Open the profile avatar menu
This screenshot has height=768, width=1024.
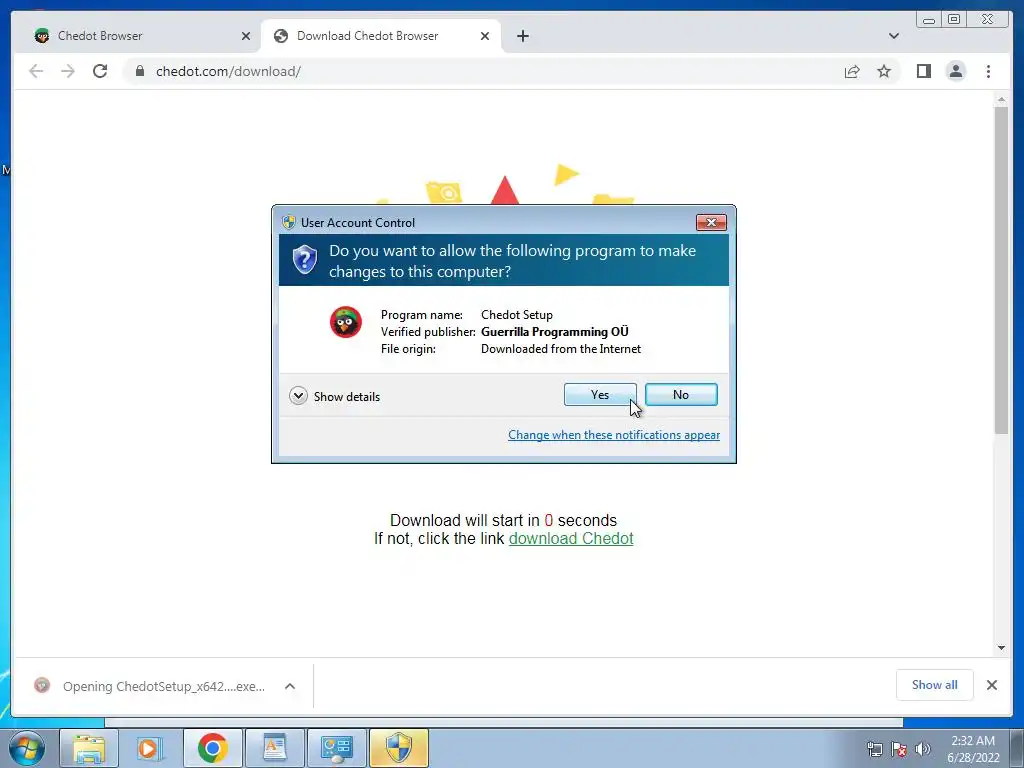click(955, 71)
